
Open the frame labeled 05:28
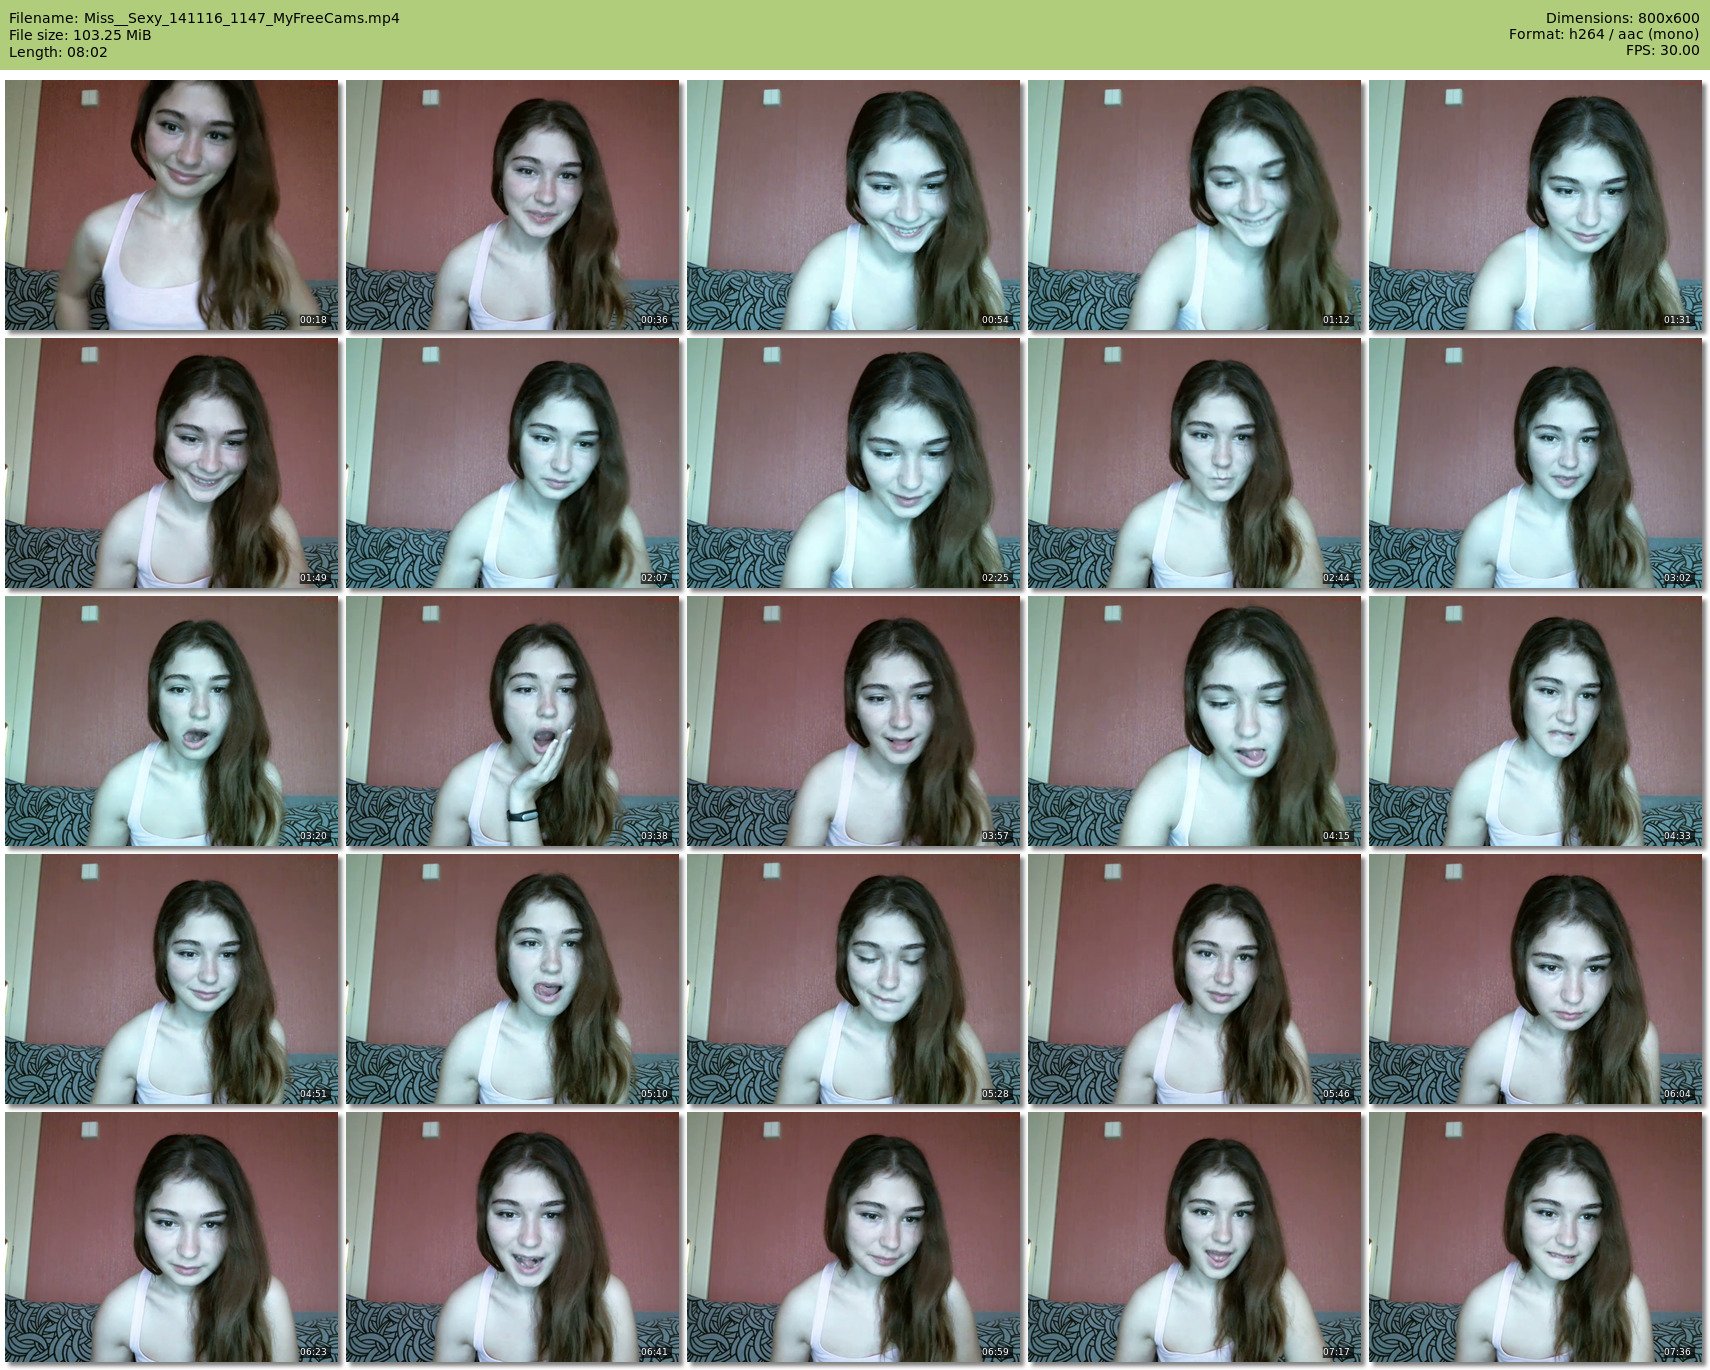[x=853, y=979]
